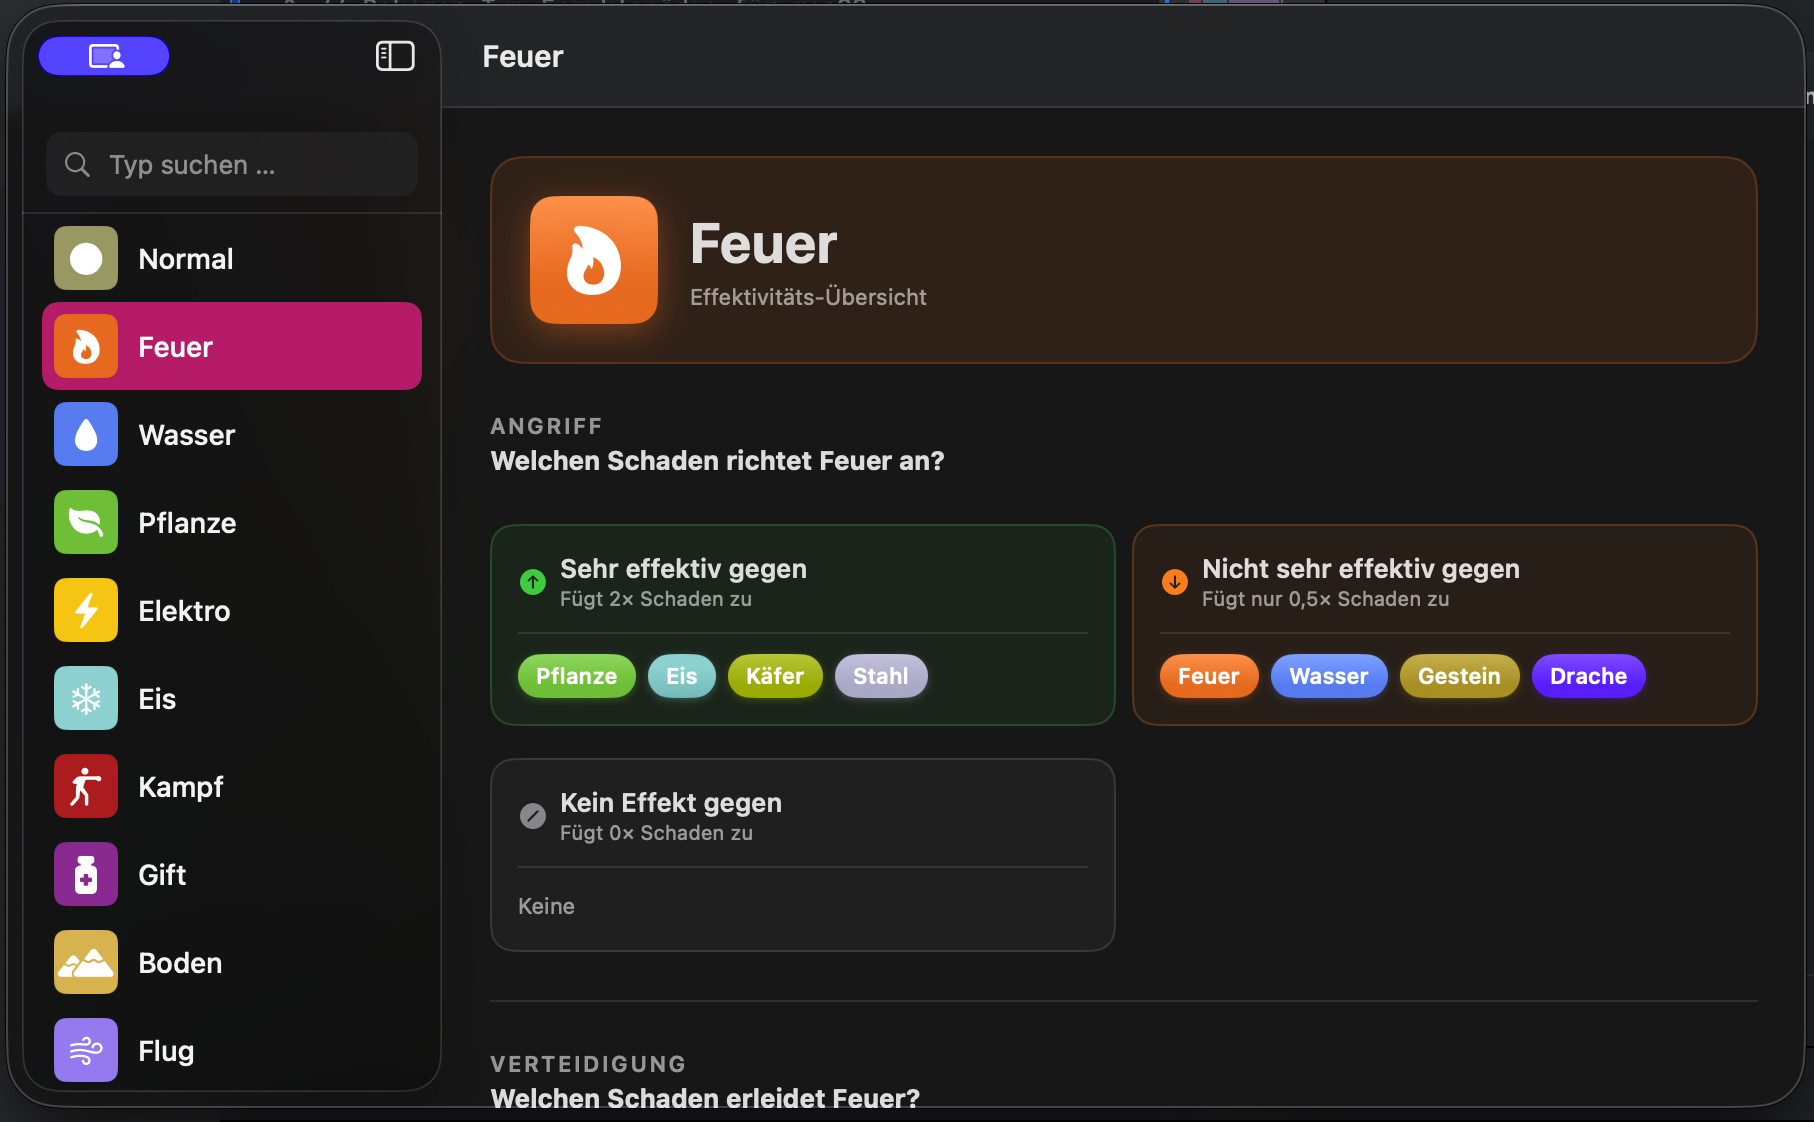Click the Kampf fighter icon
1814x1122 pixels.
click(86, 786)
